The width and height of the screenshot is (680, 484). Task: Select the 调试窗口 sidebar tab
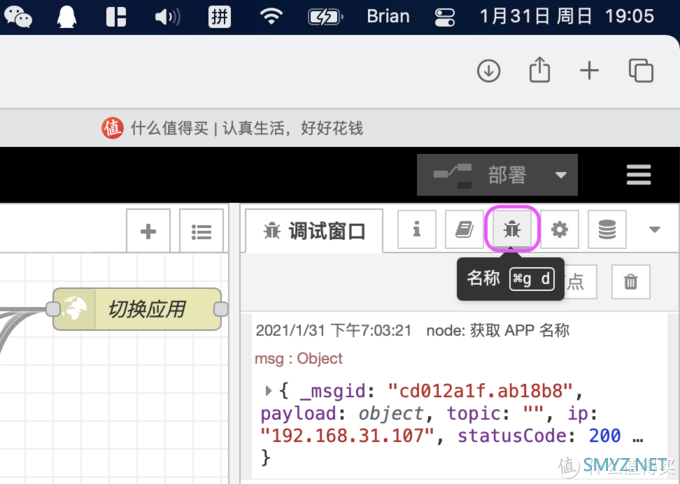pyautogui.click(x=314, y=231)
